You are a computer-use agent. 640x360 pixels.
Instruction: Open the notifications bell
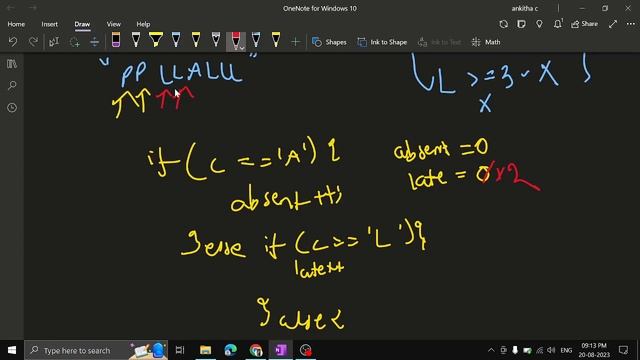(558, 24)
